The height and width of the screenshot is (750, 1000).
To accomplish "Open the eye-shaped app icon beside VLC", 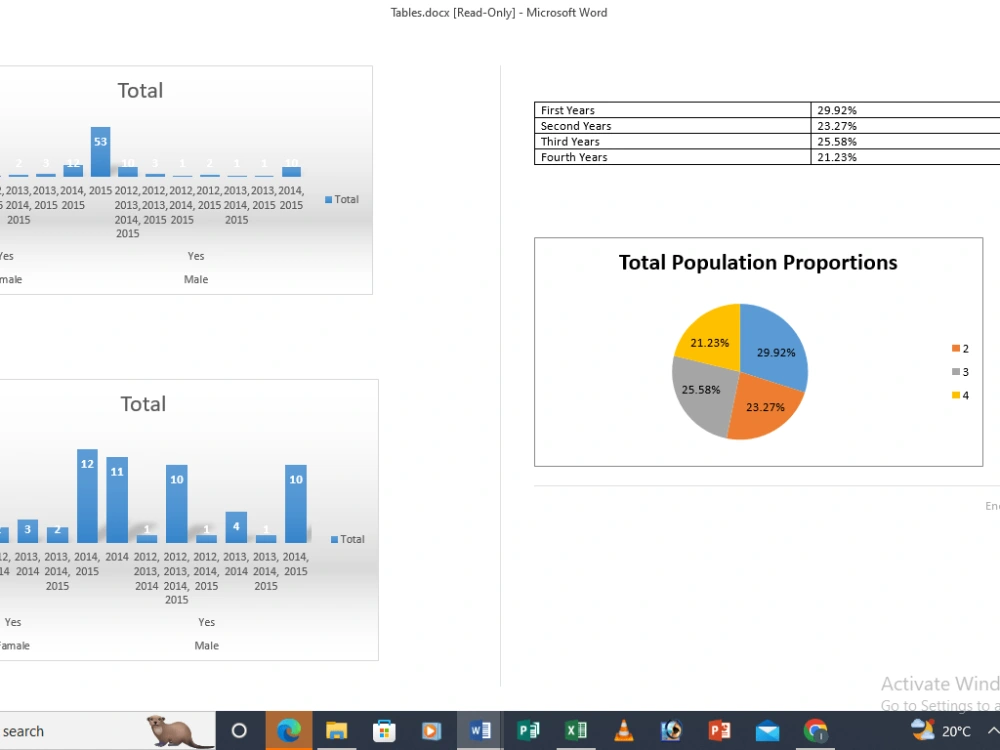I will click(671, 730).
